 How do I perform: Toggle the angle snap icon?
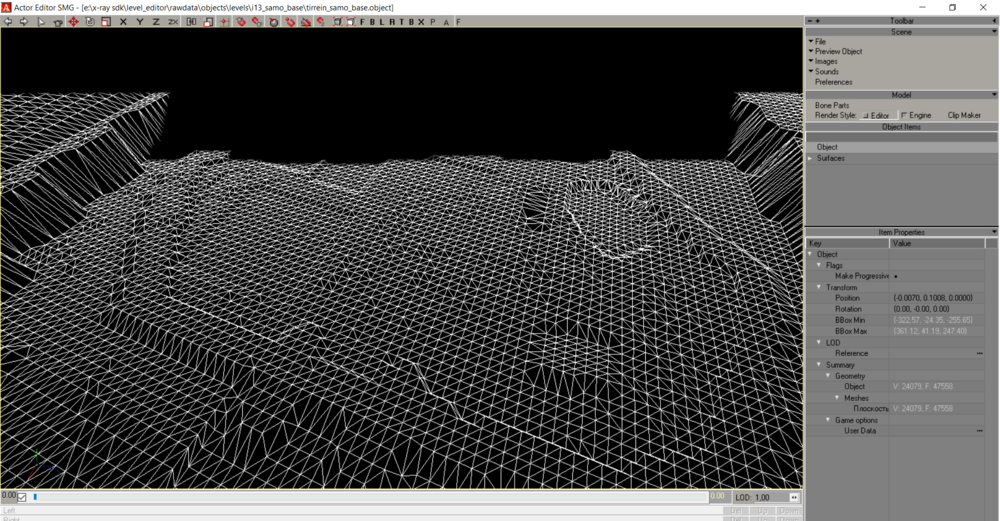pyautogui.click(x=306, y=22)
